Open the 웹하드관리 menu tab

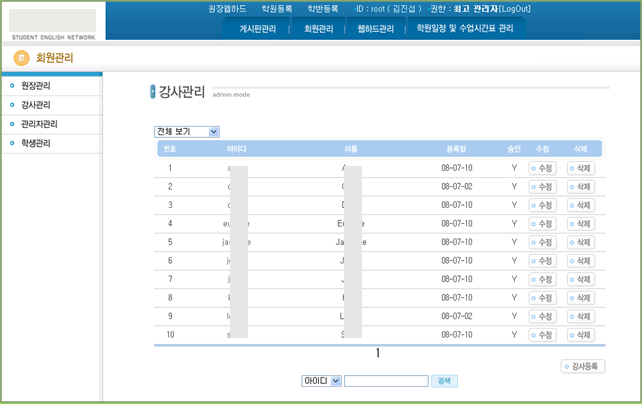pyautogui.click(x=375, y=29)
